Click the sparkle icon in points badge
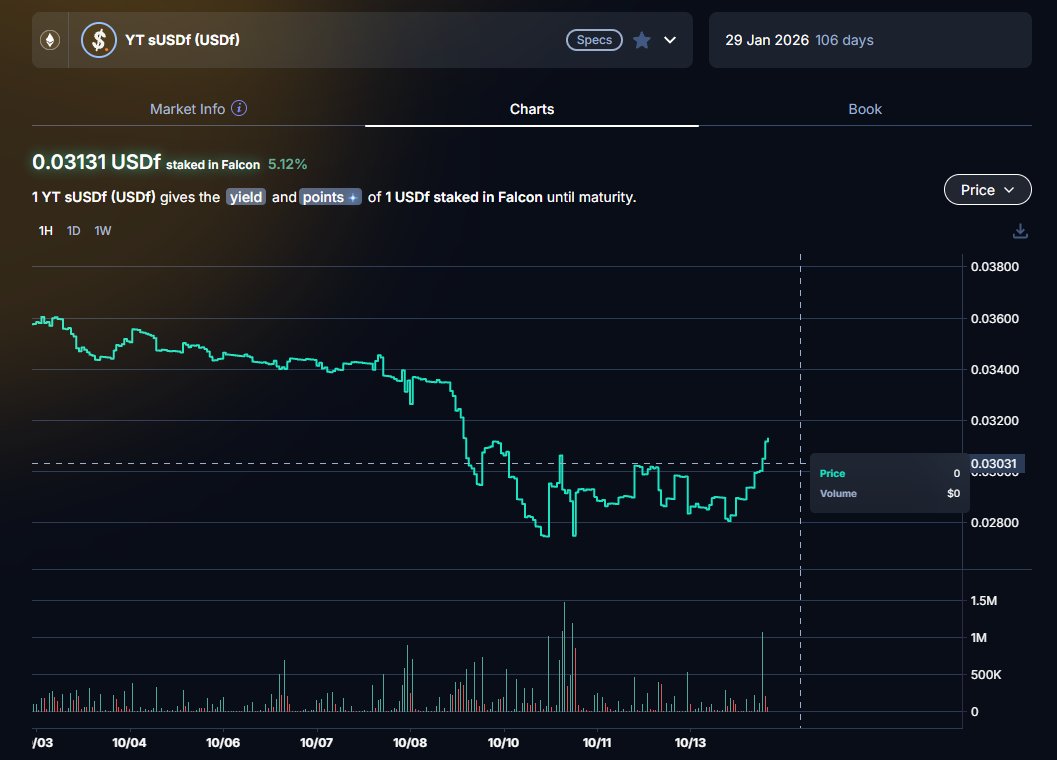The height and width of the screenshot is (760, 1057). coord(352,198)
